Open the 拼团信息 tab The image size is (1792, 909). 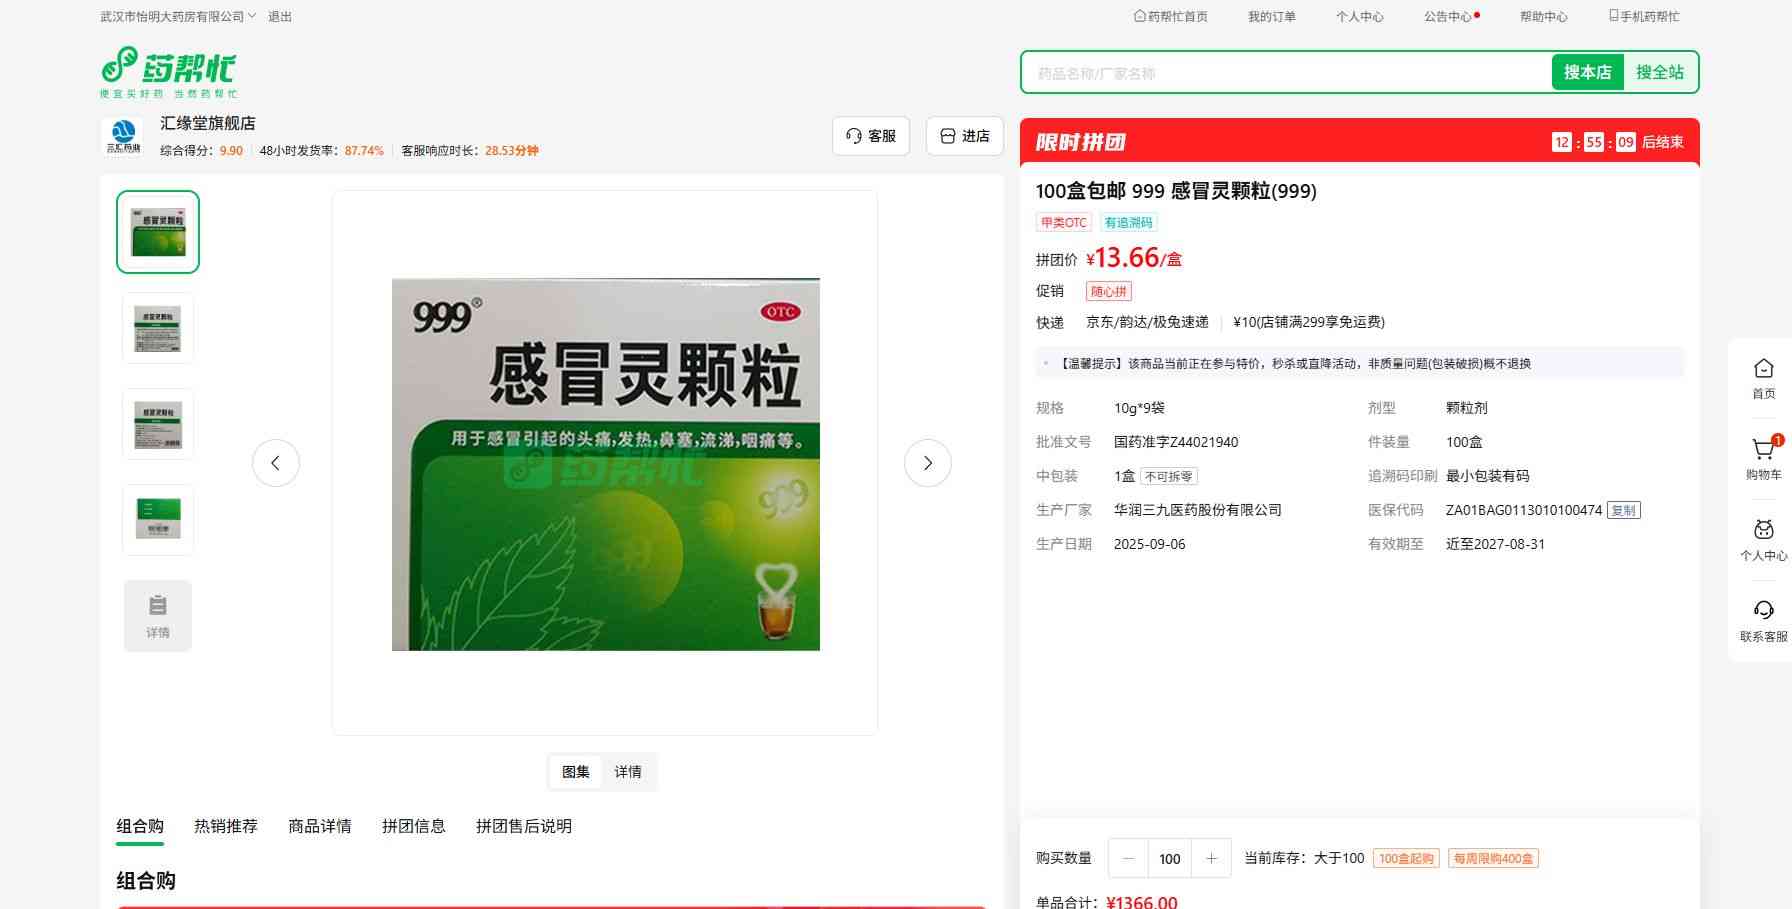click(413, 826)
